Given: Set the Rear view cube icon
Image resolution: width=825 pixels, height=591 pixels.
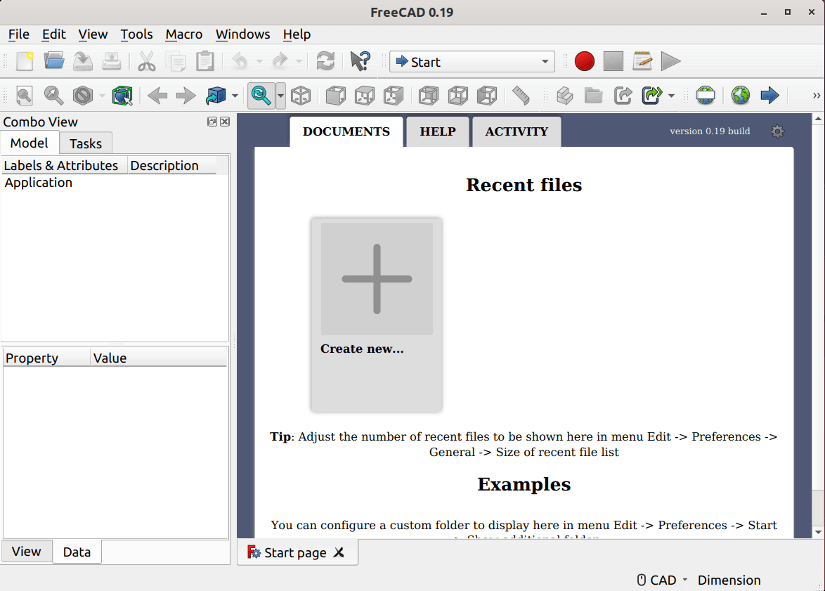Looking at the screenshot, I should tap(428, 96).
